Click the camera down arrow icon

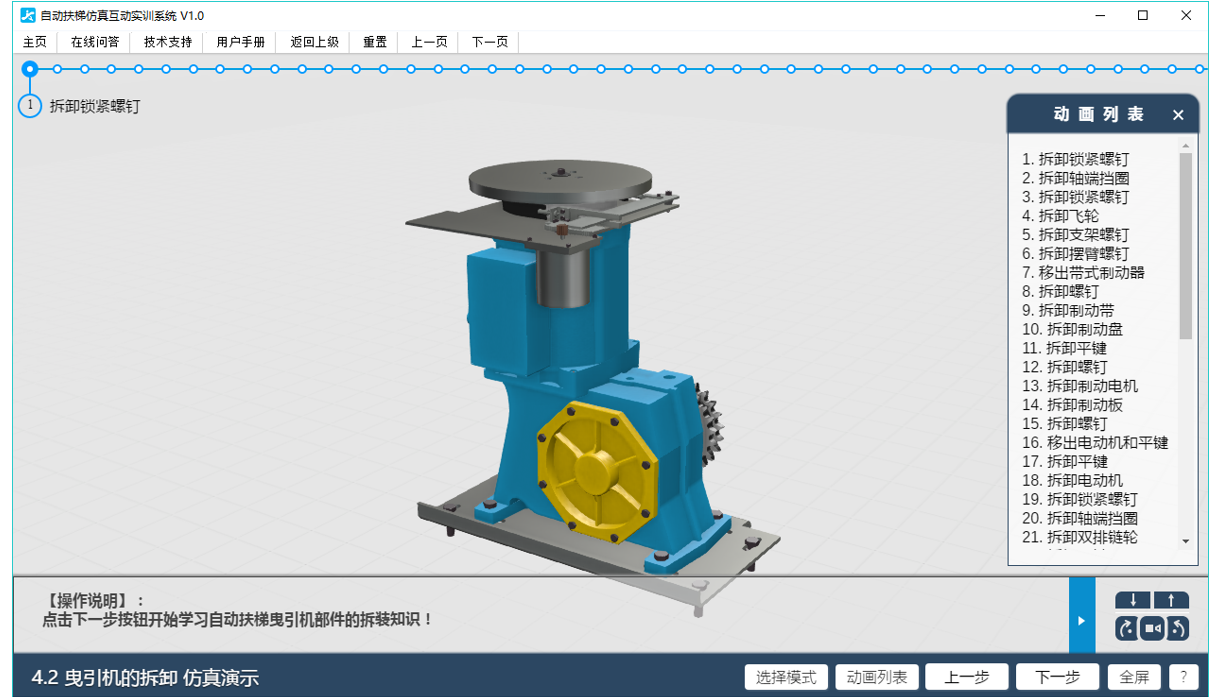tap(1133, 600)
